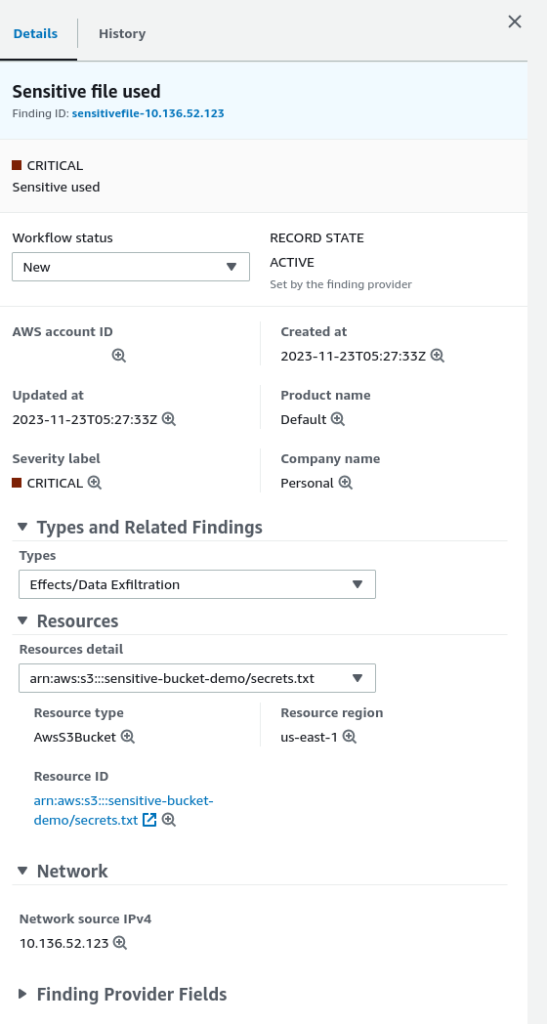
Task: Filter by source IPv4 10.136.52.123 magnifier
Action: pos(119,943)
